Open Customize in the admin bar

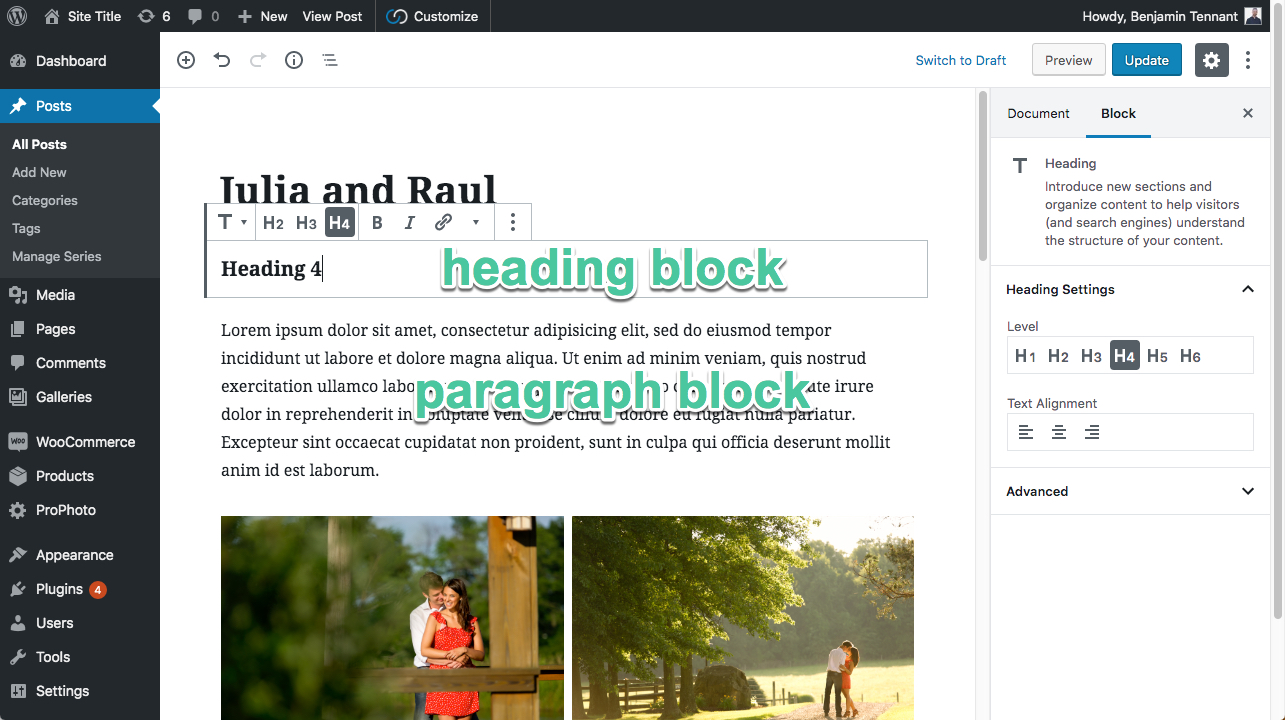click(432, 16)
